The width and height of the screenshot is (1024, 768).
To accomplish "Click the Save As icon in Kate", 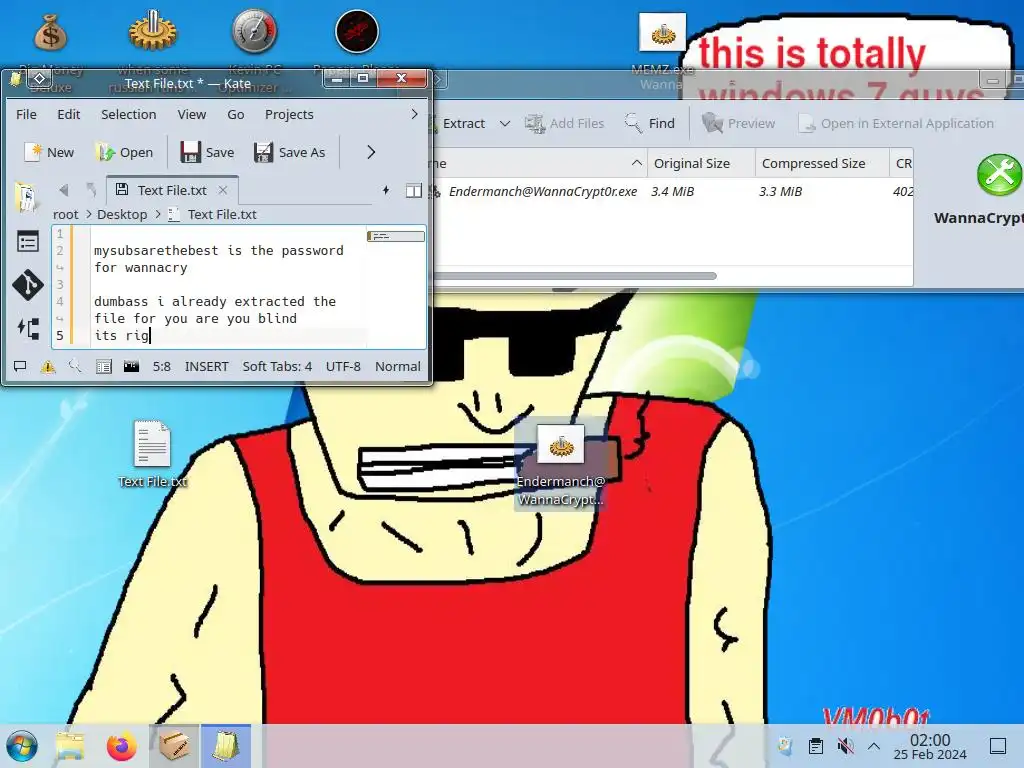I will click(x=263, y=152).
